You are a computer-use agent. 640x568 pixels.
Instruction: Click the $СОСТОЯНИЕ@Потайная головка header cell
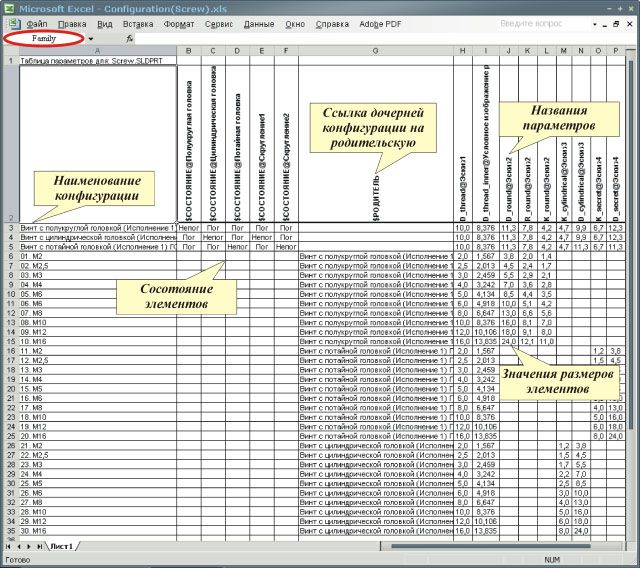coord(237,144)
